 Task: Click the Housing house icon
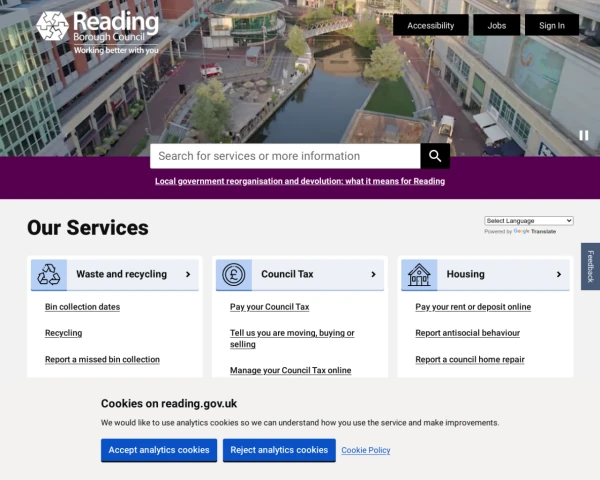tap(419, 274)
